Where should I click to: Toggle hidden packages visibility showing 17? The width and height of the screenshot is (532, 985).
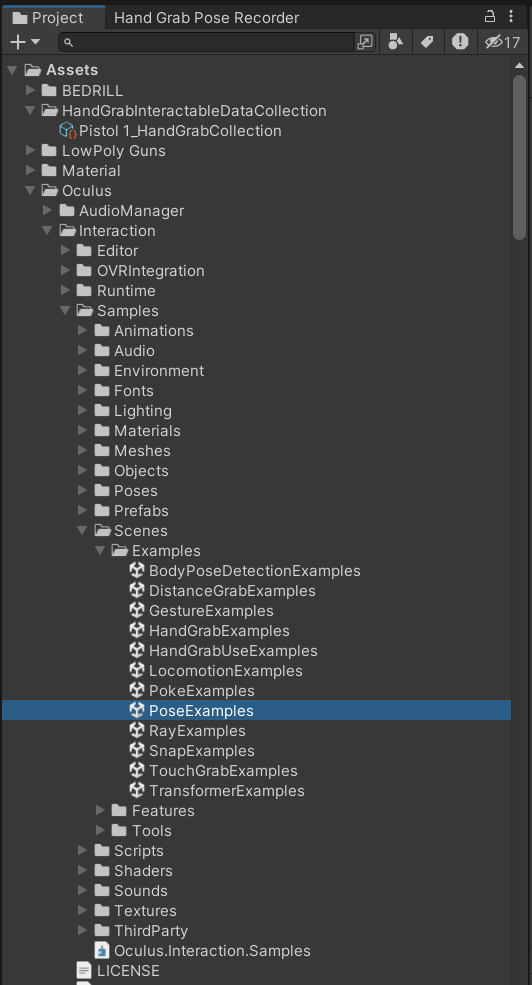[x=502, y=42]
